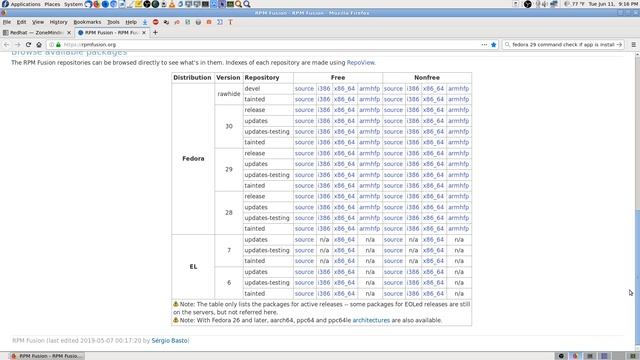Go to the Firefox Home page icon

point(39,44)
